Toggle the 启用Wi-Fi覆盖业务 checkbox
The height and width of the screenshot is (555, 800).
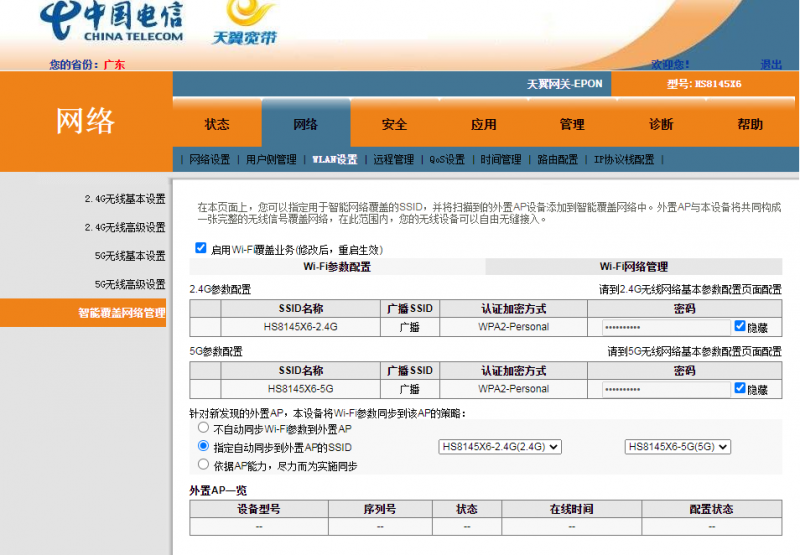tap(201, 248)
